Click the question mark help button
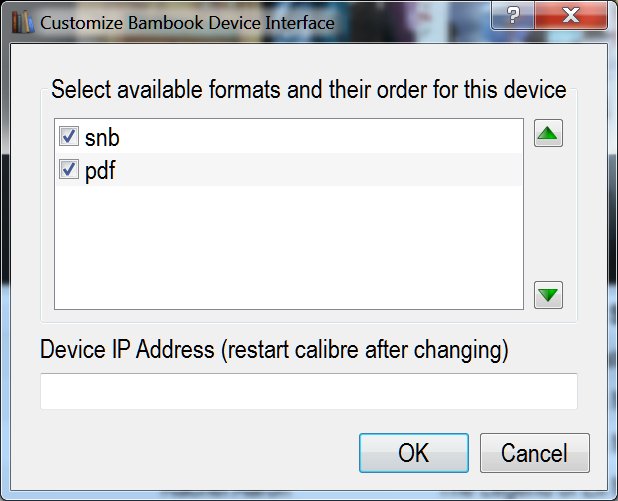The image size is (618, 501). coord(512,15)
